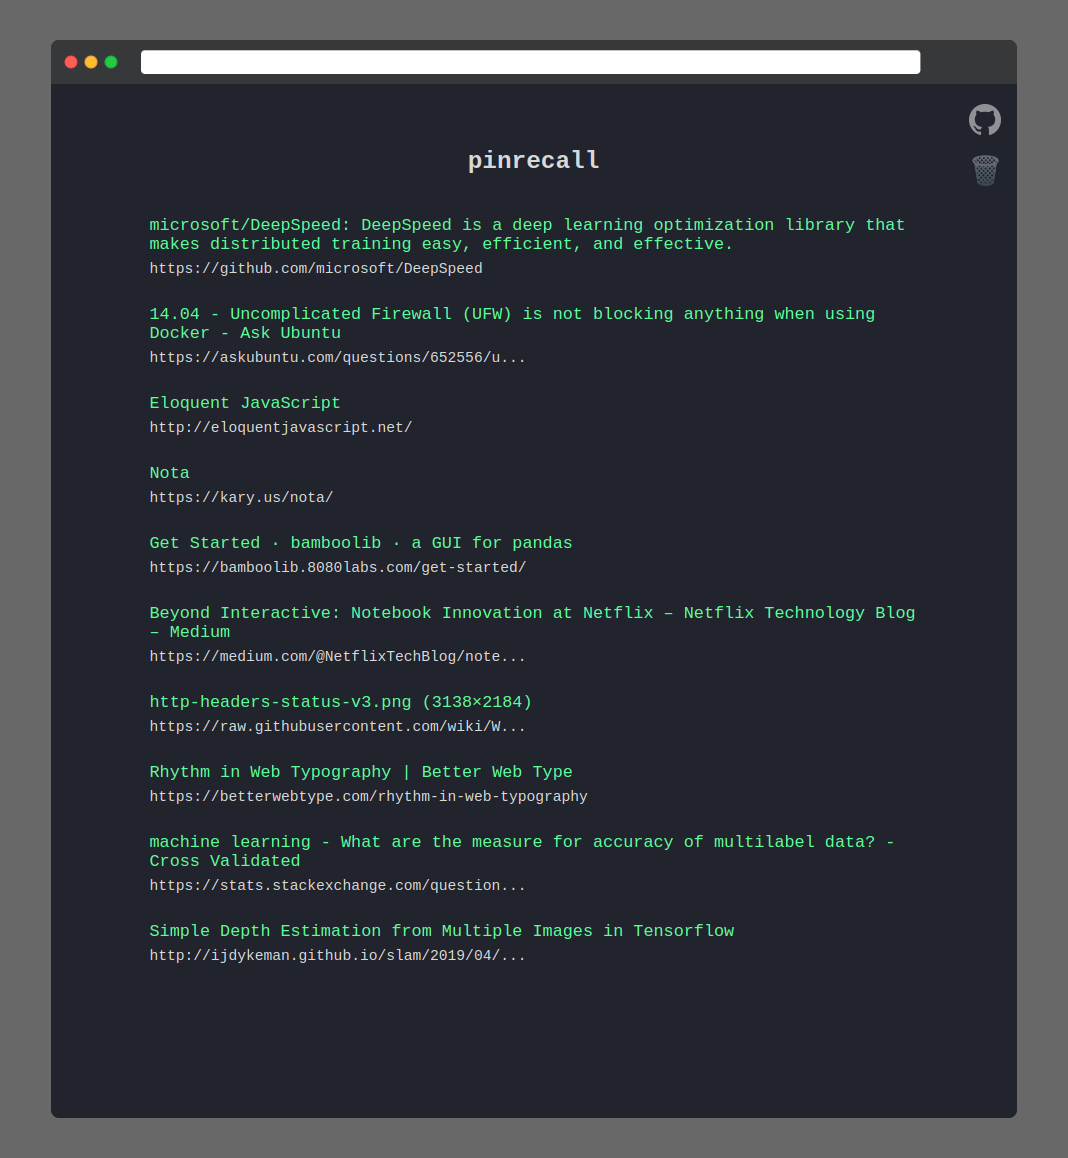This screenshot has width=1068, height=1158.
Task: Open the Eloquent JavaScript bookmark
Action: [x=244, y=403]
